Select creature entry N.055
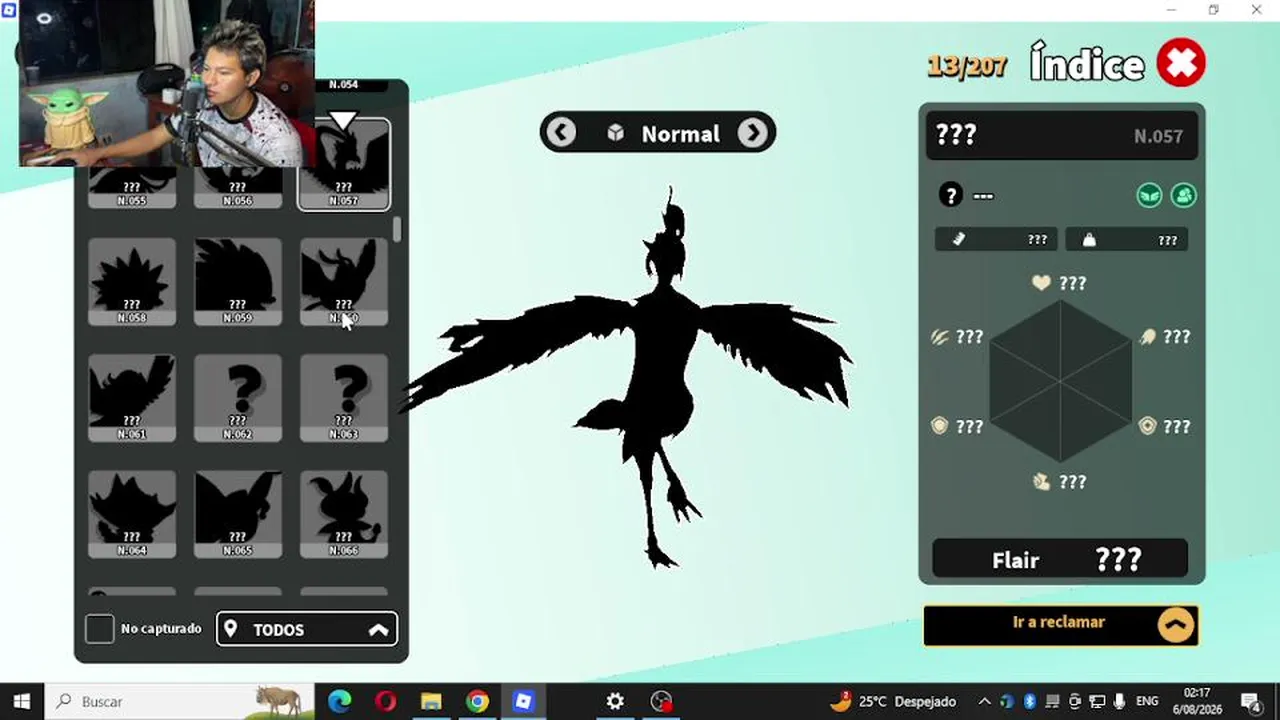Viewport: 1280px width, 720px height. (132, 187)
